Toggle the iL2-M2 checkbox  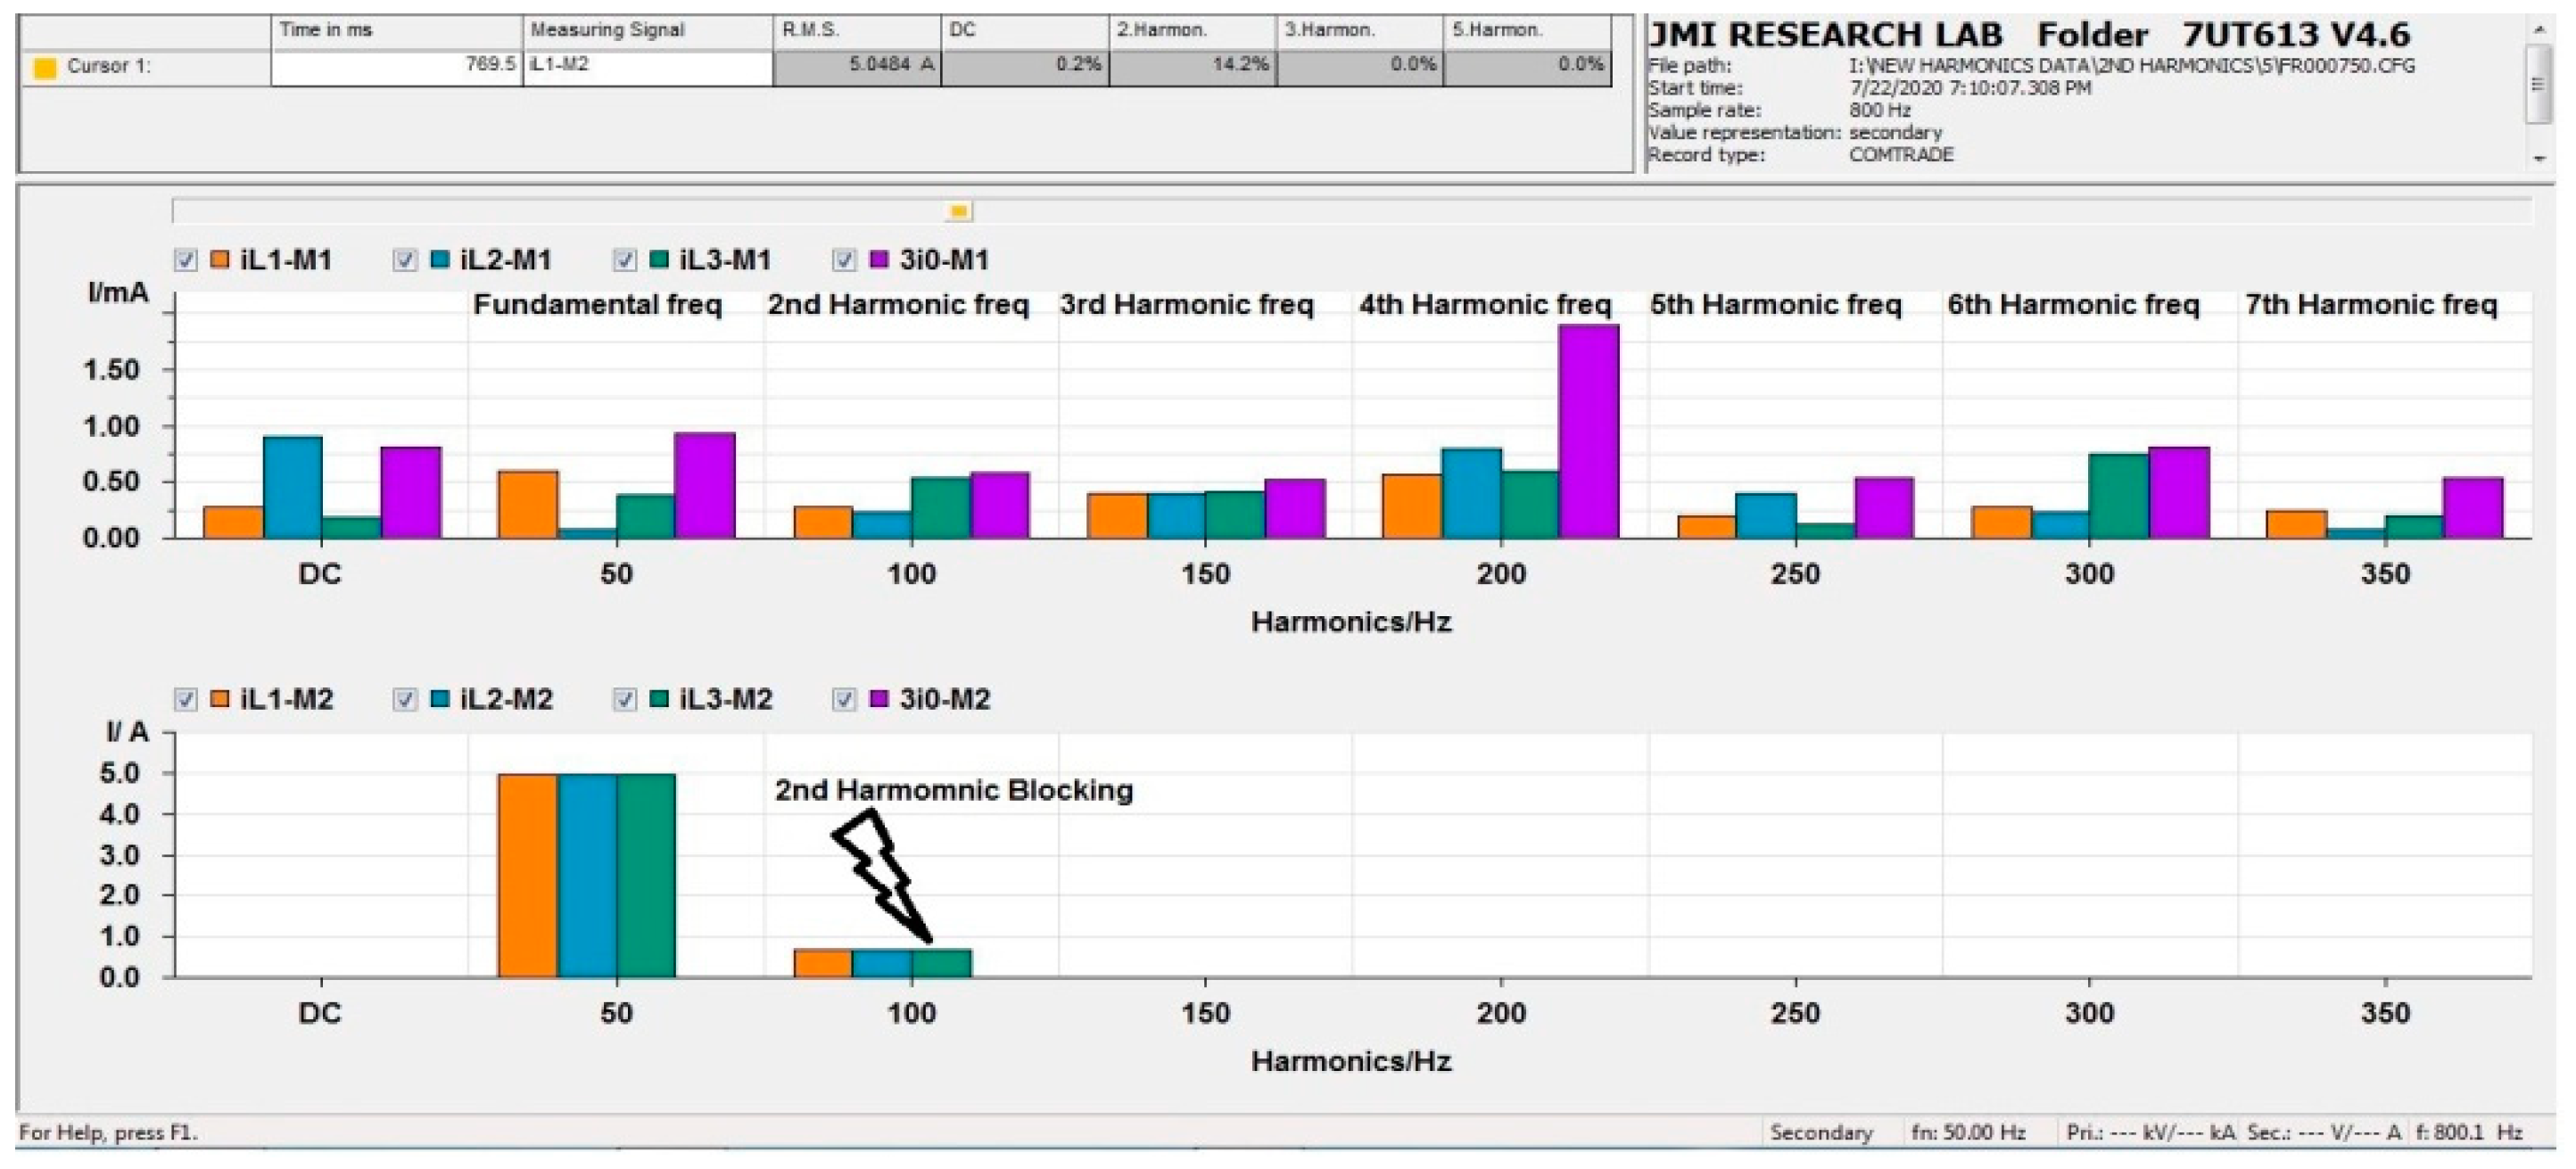pos(404,699)
